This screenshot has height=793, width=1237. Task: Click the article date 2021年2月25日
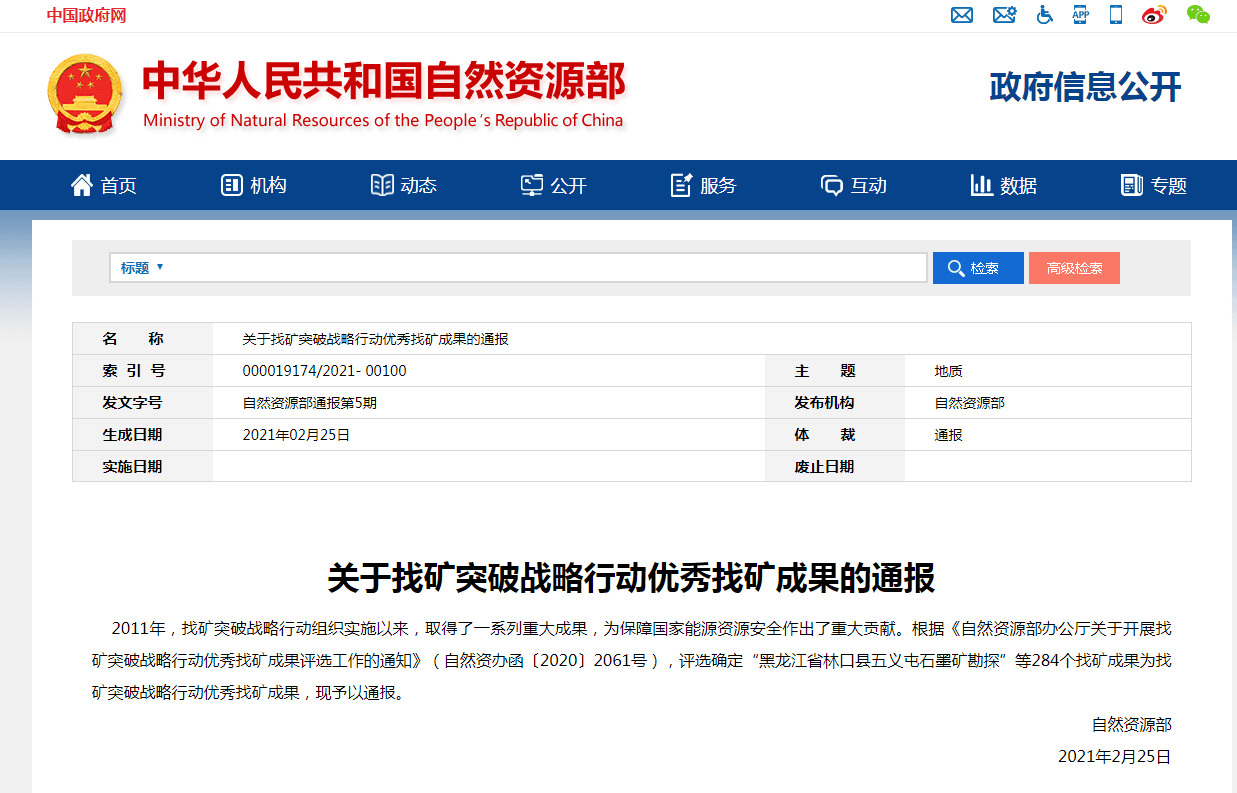point(1114,757)
